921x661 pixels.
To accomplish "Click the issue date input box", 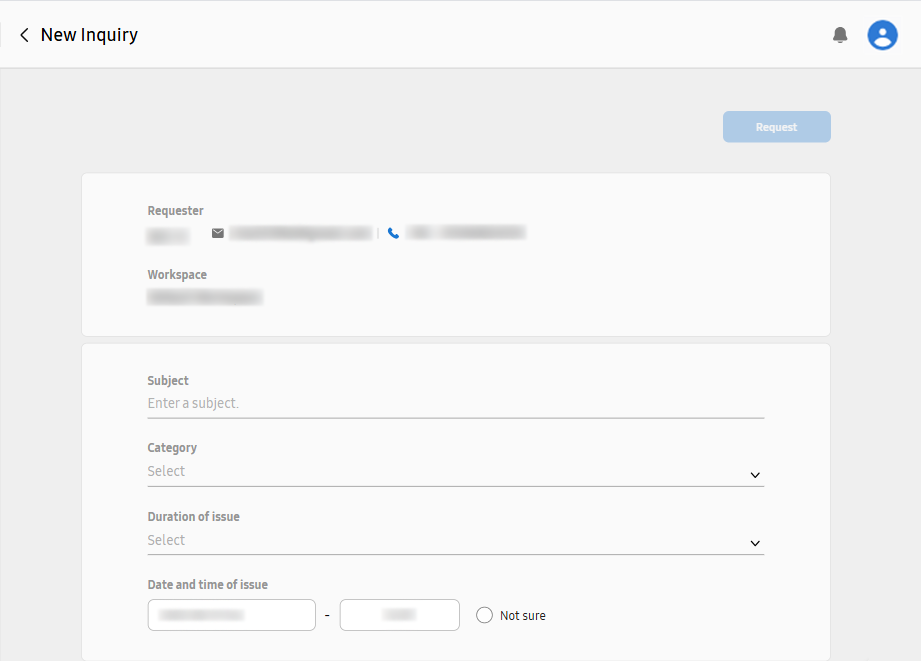I will [x=231, y=615].
